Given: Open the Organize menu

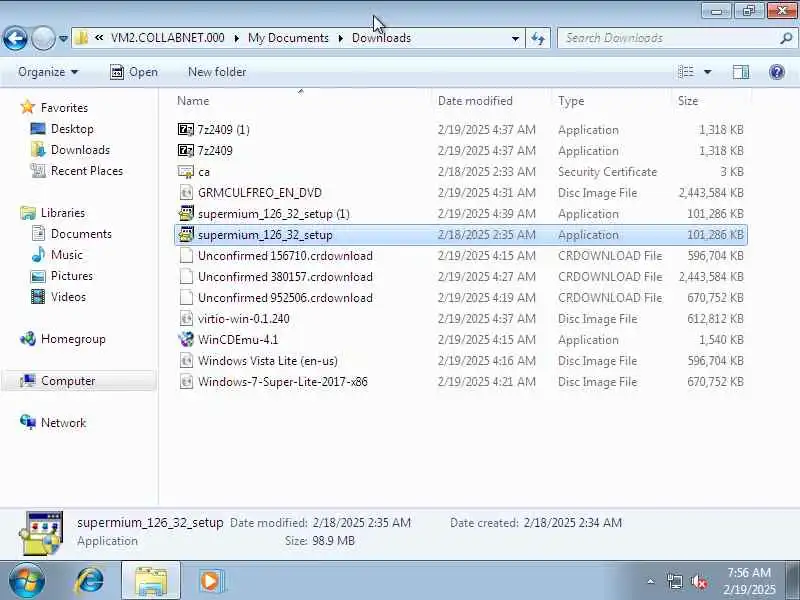Looking at the screenshot, I should [x=48, y=72].
